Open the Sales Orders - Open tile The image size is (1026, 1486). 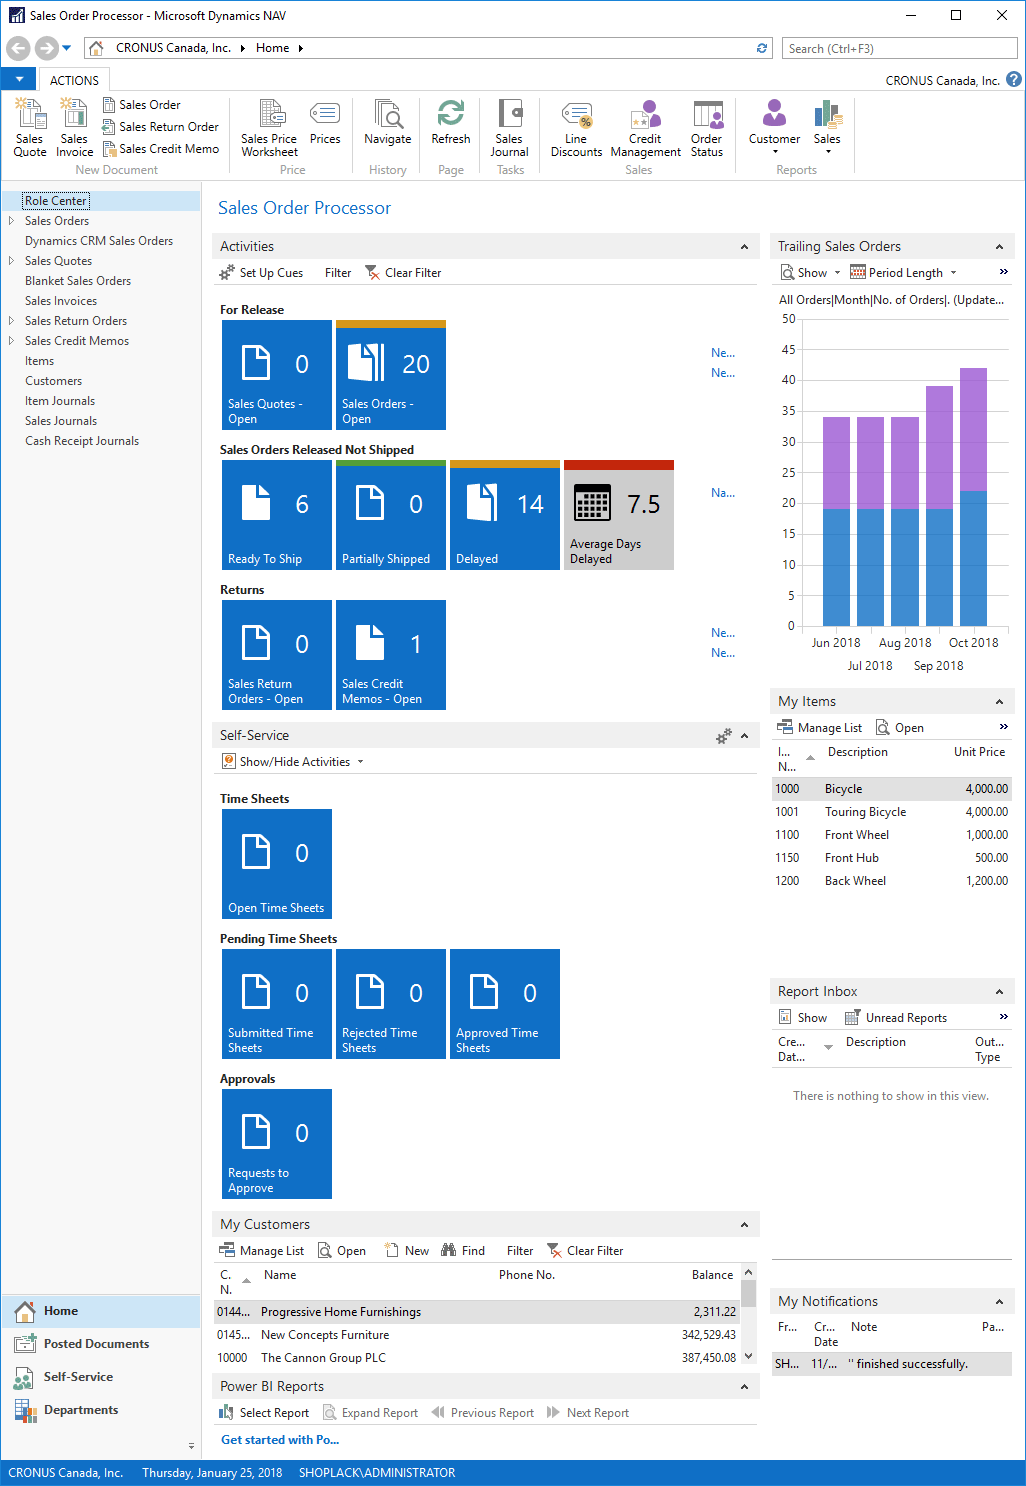pos(391,375)
